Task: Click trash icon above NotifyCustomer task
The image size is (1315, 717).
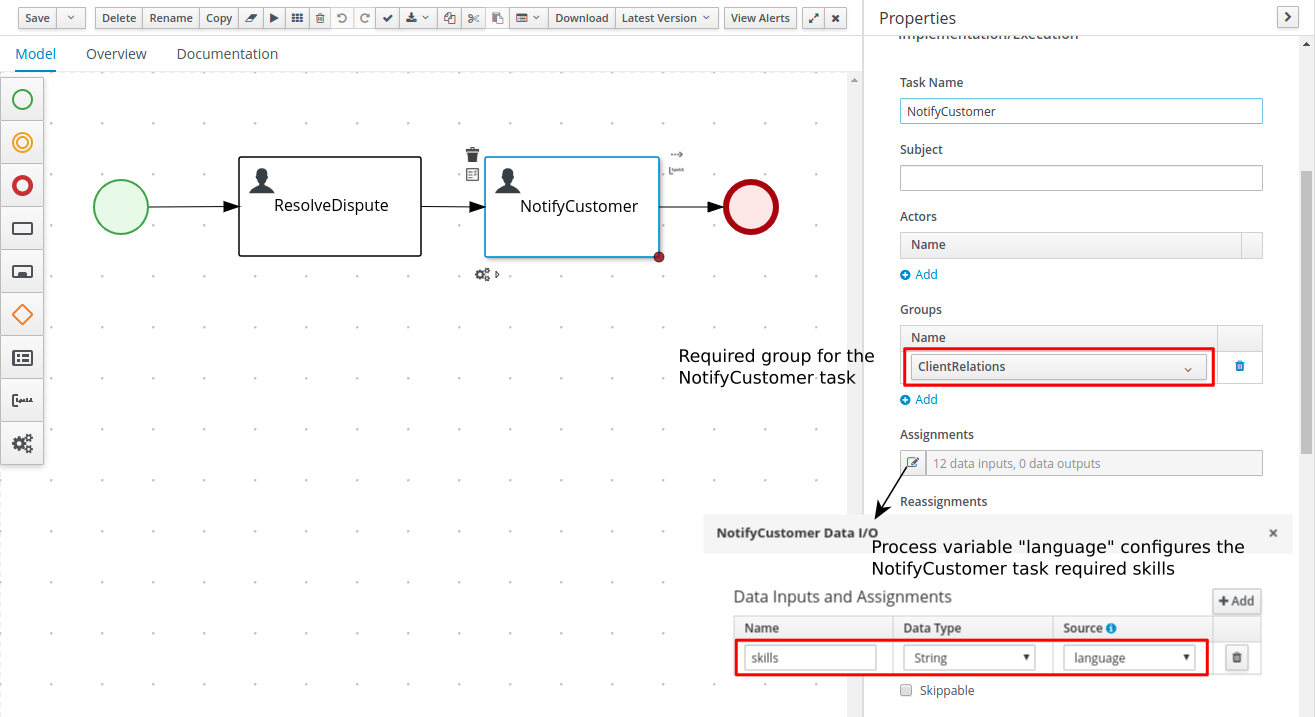Action: tap(473, 155)
